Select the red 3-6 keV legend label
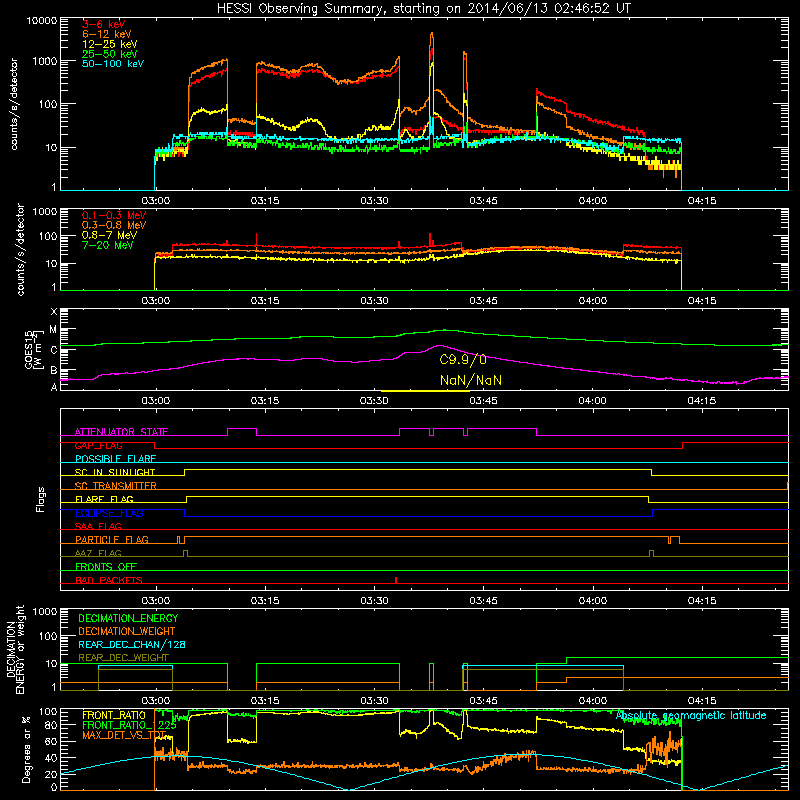Image resolution: width=800 pixels, height=800 pixels. coord(103,24)
